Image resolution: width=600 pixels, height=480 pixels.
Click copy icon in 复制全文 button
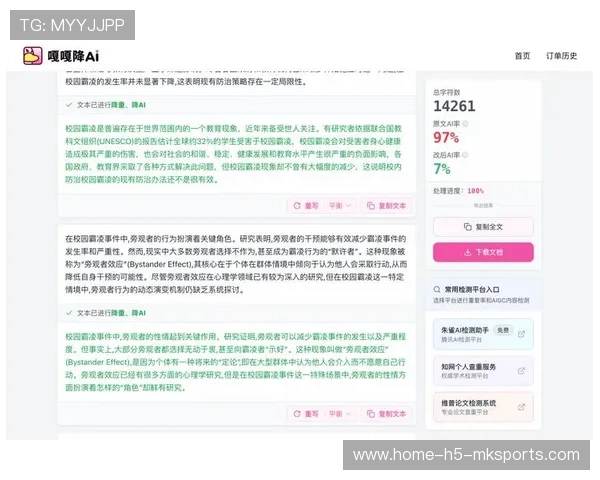468,227
